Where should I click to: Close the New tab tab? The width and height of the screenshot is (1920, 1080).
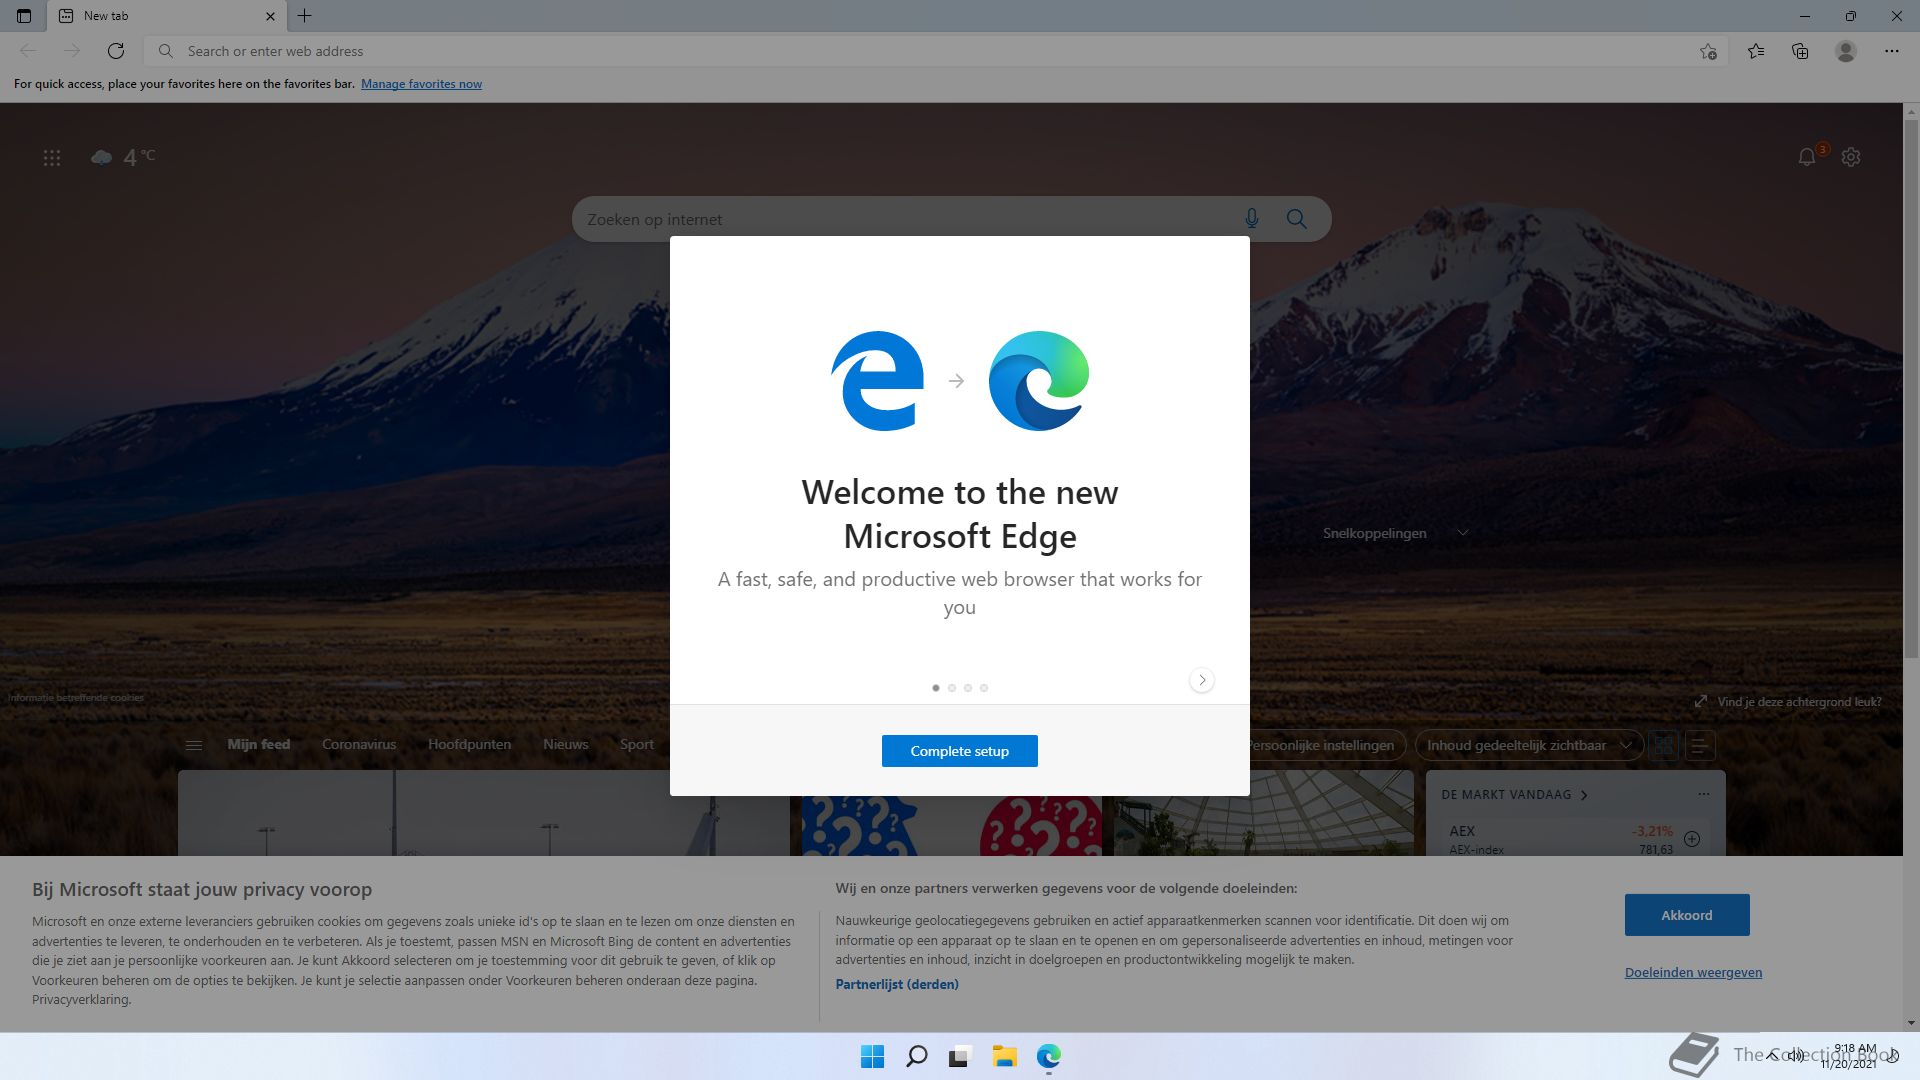click(x=270, y=16)
